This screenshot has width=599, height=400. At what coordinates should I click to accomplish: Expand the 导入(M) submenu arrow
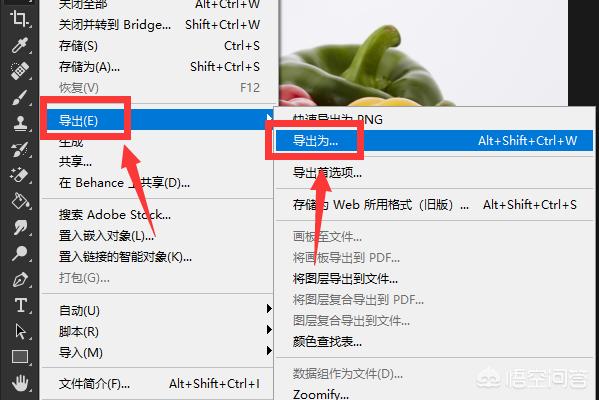(269, 350)
